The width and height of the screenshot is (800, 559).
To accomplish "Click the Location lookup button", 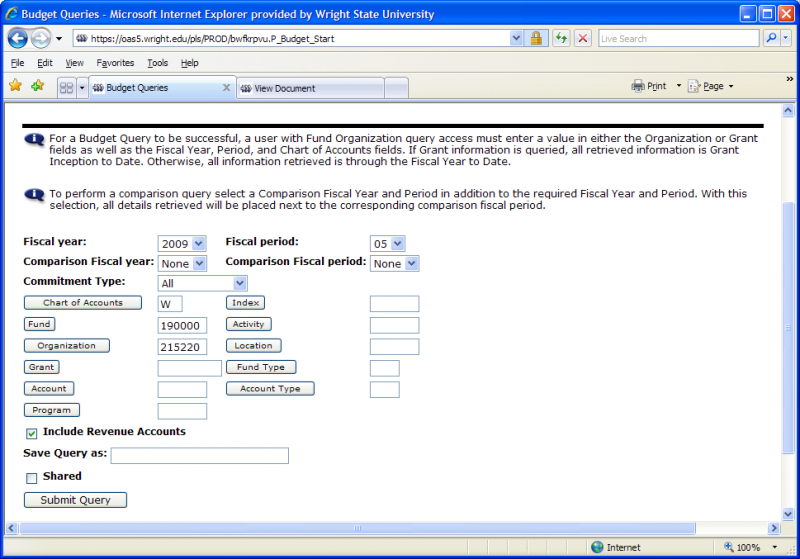I will pyautogui.click(x=254, y=345).
